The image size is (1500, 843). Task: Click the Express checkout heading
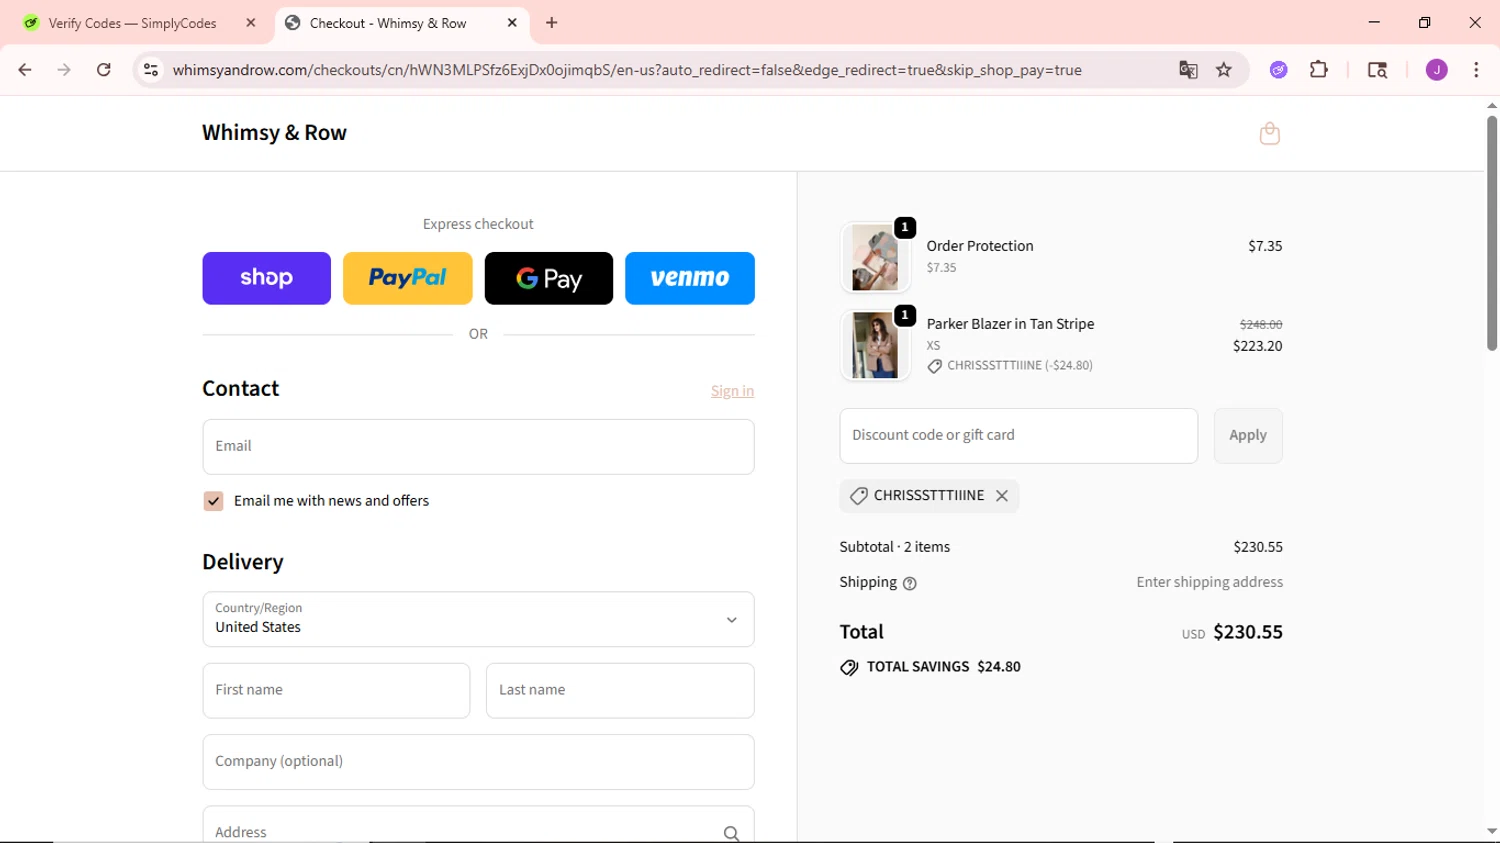(478, 224)
